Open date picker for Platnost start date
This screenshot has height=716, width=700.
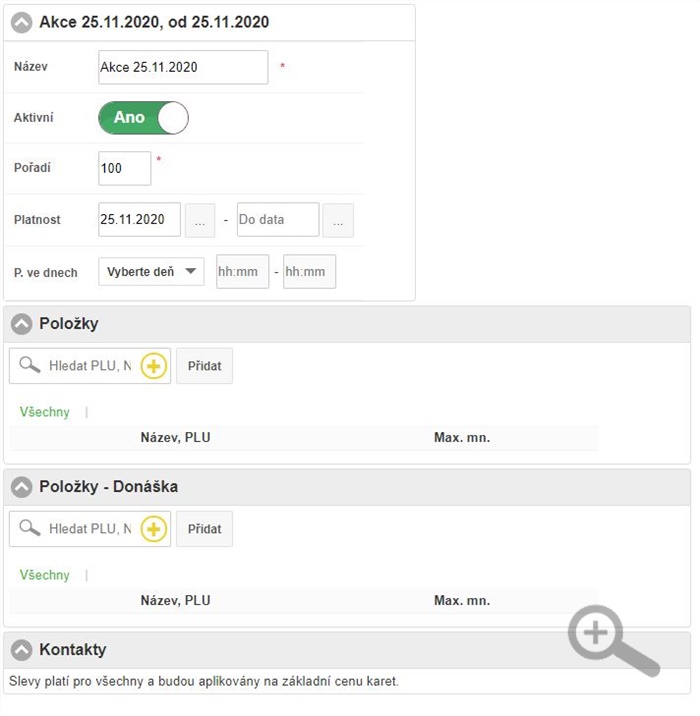pyautogui.click(x=200, y=220)
